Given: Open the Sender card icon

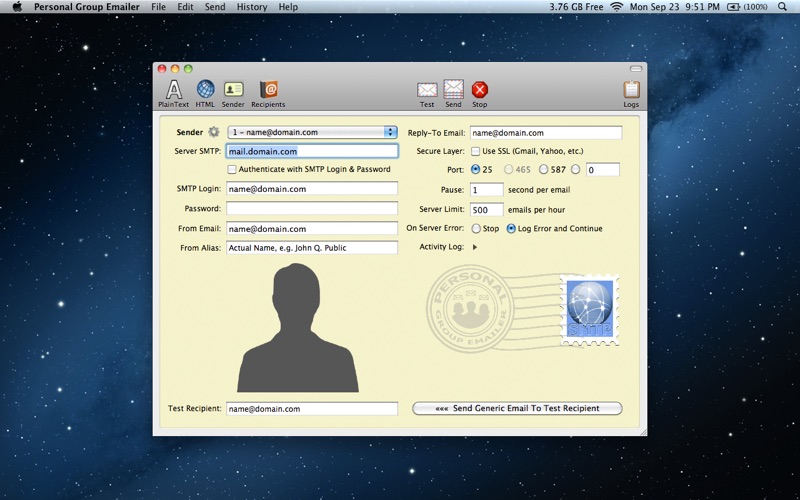Looking at the screenshot, I should coord(233,89).
